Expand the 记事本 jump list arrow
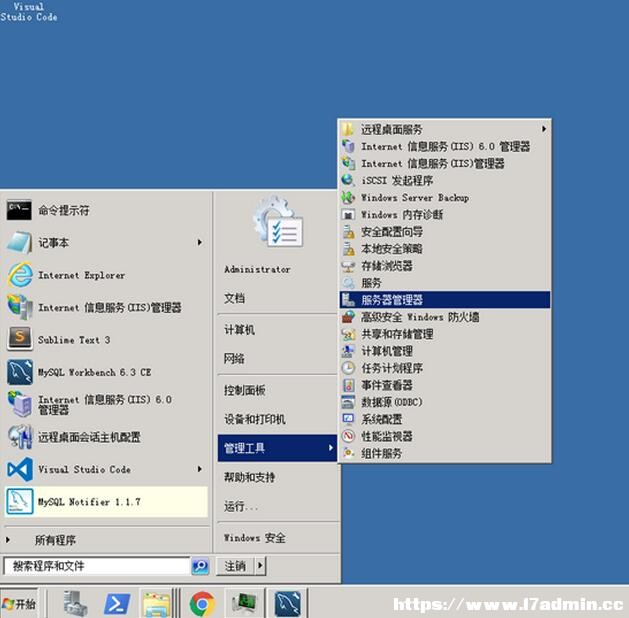 (x=199, y=242)
